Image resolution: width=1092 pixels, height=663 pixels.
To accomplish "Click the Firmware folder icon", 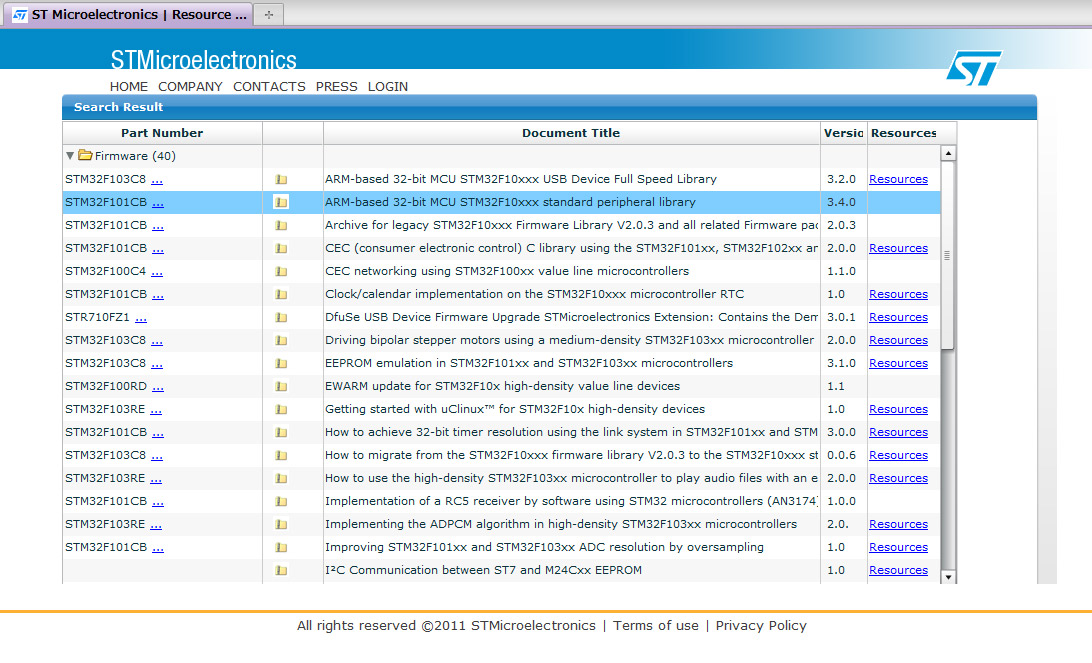I will tap(85, 155).
